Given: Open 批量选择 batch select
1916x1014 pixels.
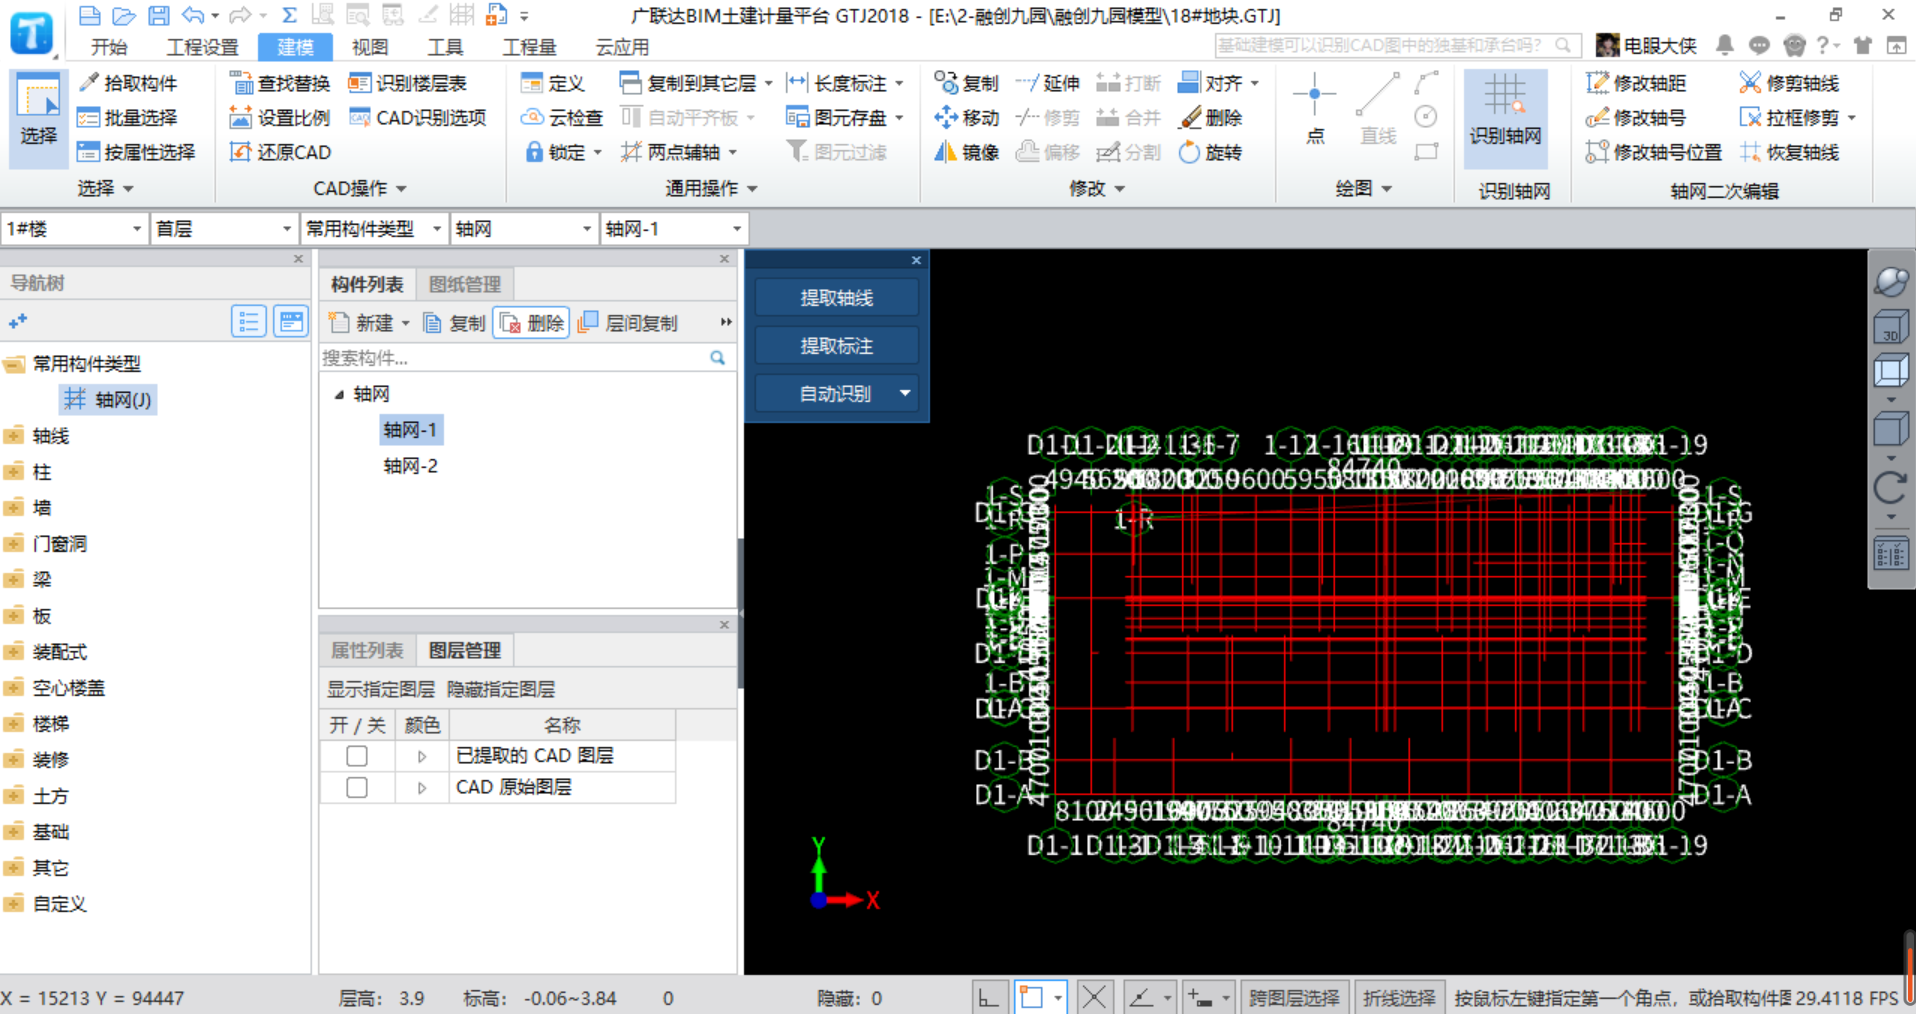Looking at the screenshot, I should click(127, 118).
